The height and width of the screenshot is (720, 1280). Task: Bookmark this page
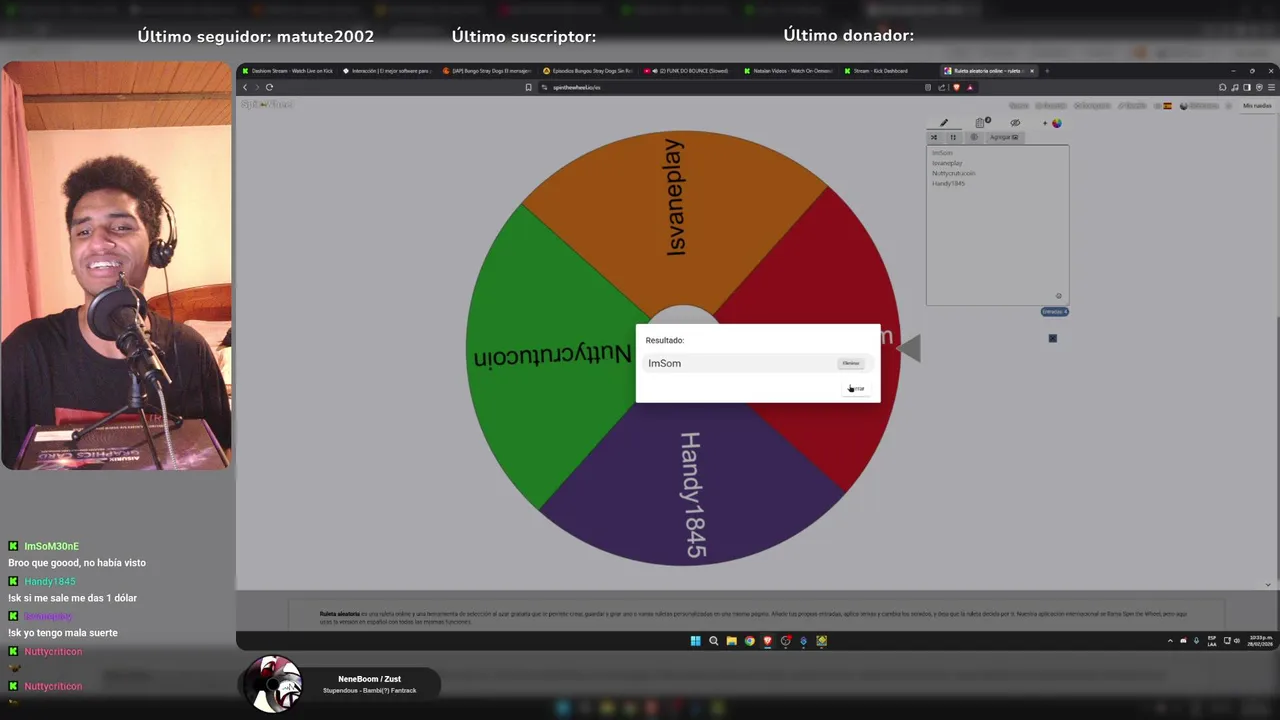(x=528, y=87)
